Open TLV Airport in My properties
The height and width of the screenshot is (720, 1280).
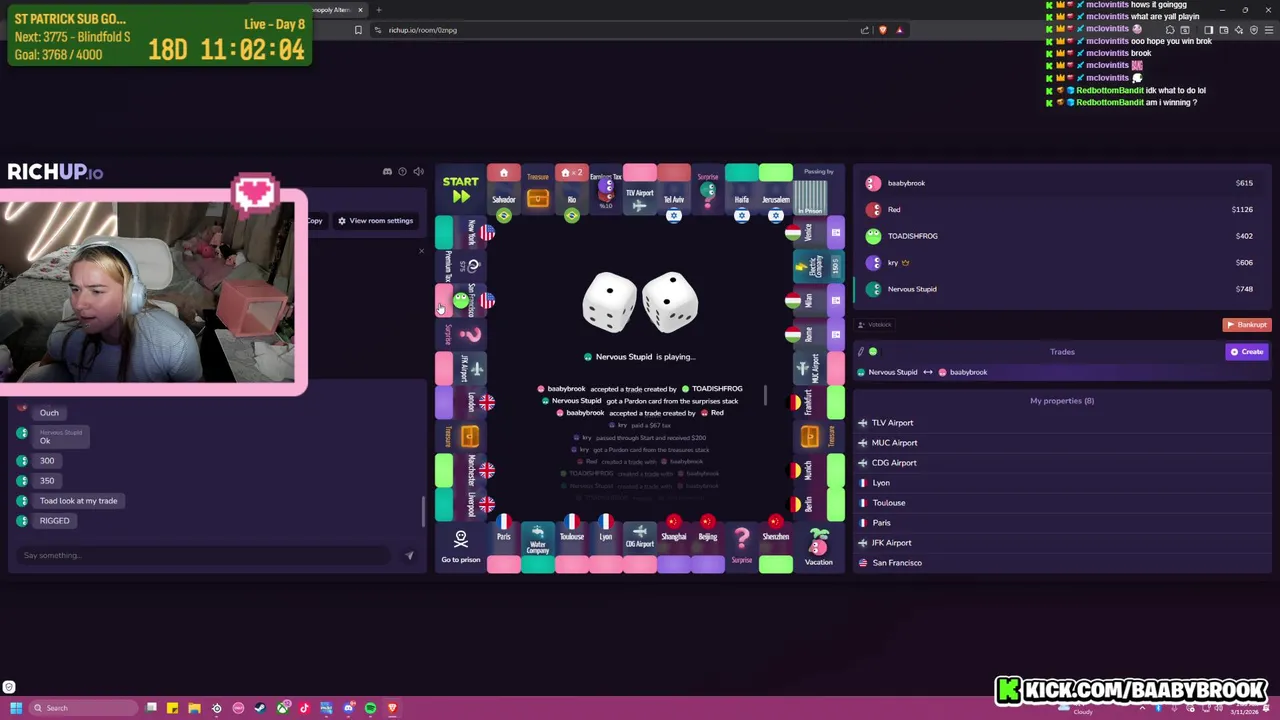(x=1062, y=423)
